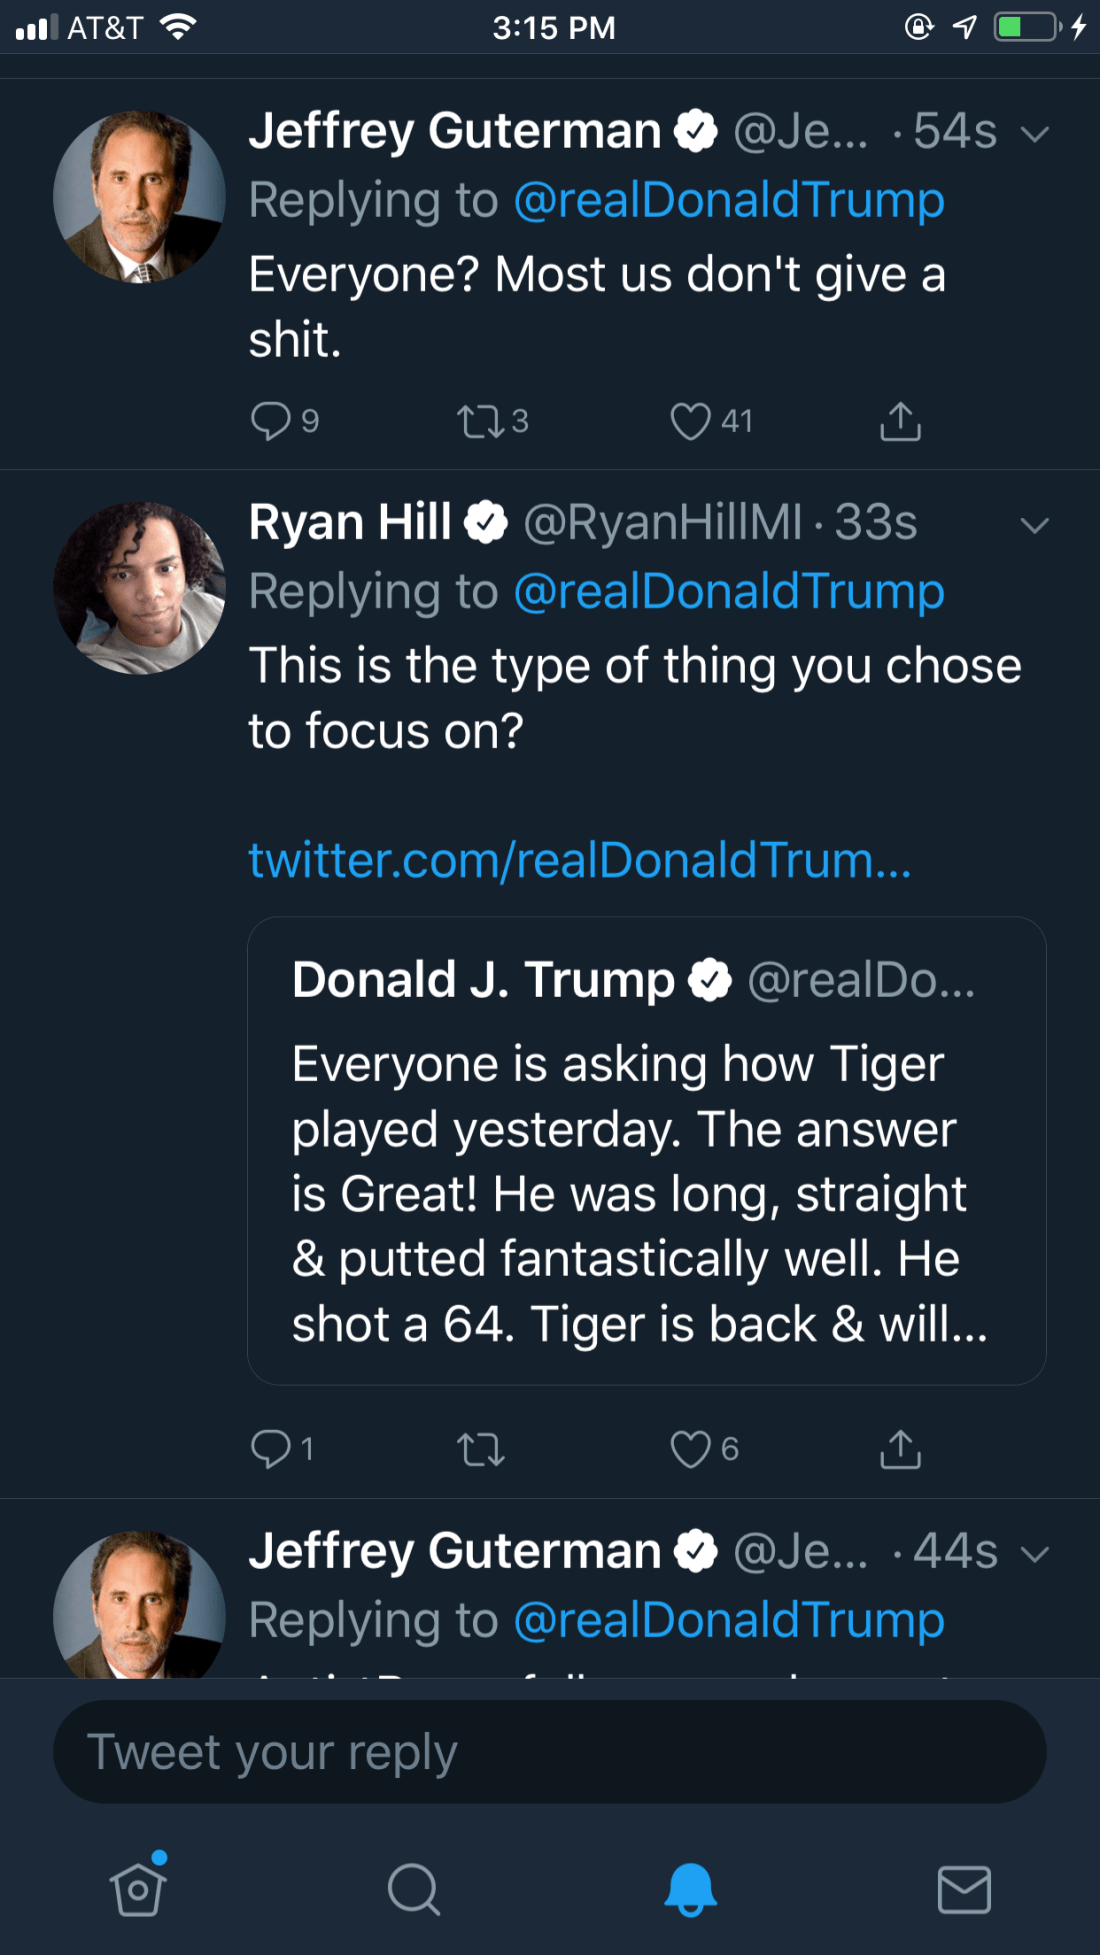Image resolution: width=1100 pixels, height=1955 pixels.
Task: Open the twitter.com/realDonaldTrum... link
Action: (x=580, y=860)
